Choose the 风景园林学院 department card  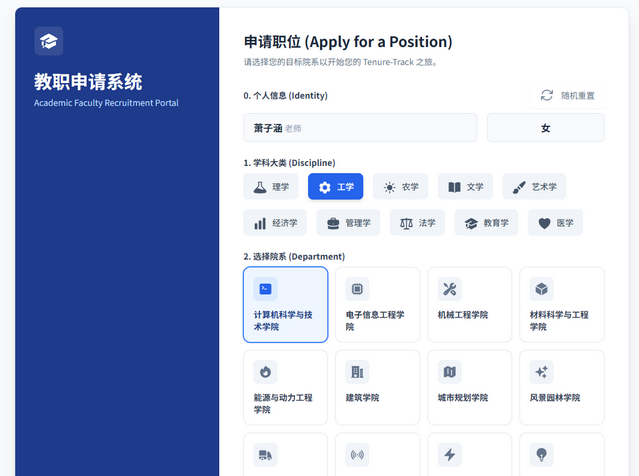[562, 387]
